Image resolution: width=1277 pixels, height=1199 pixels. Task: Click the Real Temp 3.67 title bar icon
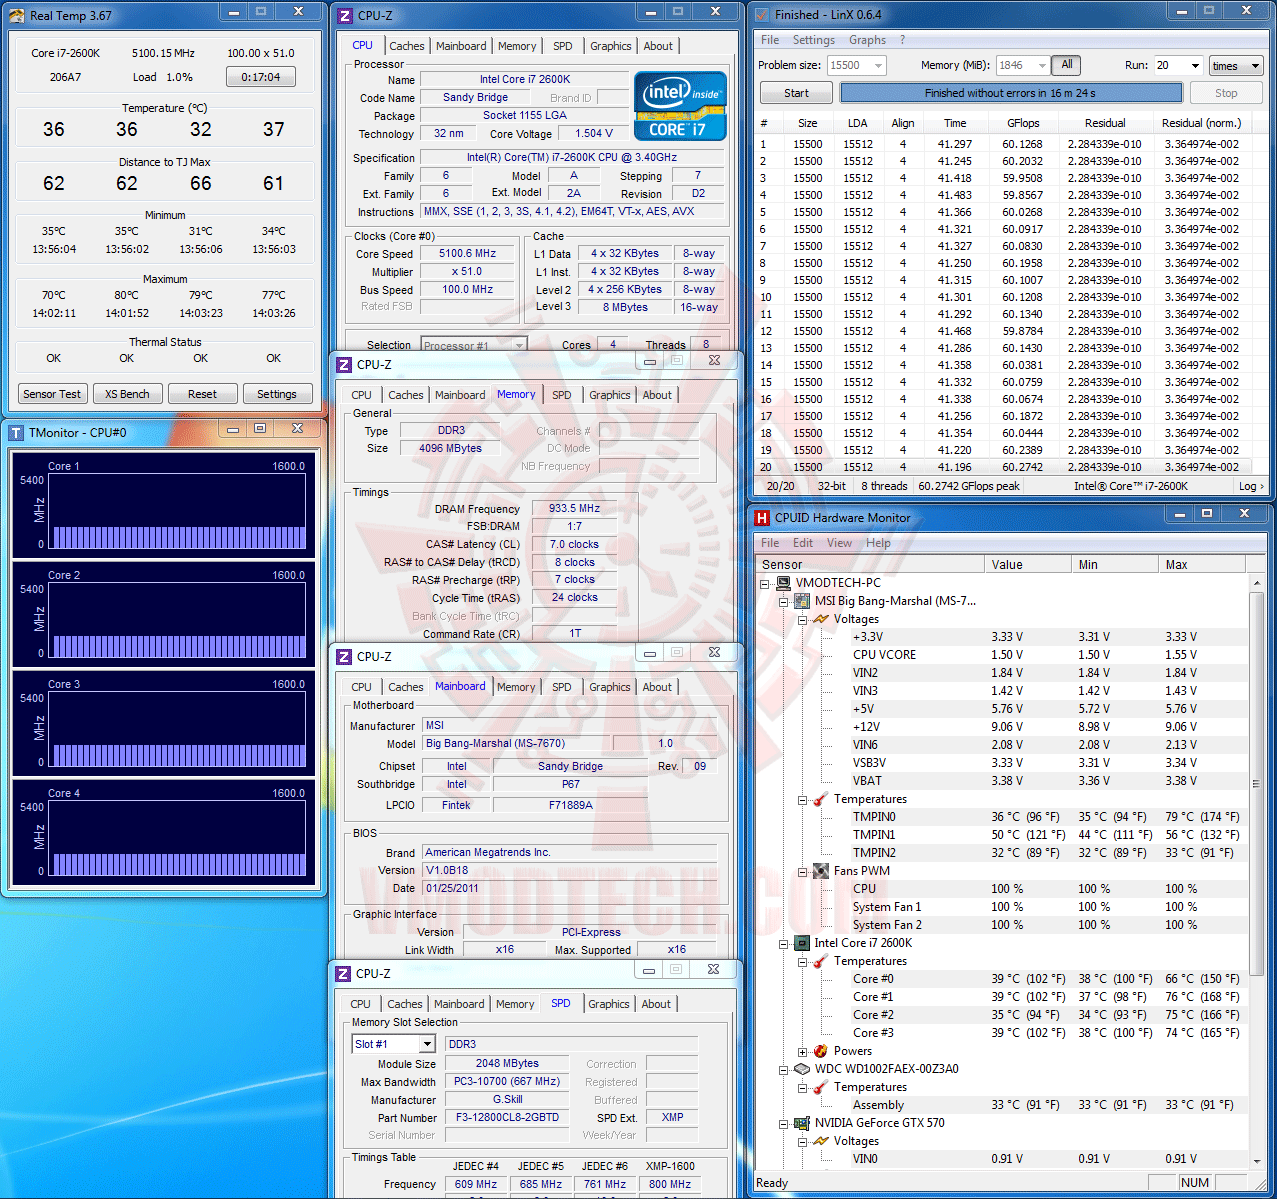tap(16, 15)
